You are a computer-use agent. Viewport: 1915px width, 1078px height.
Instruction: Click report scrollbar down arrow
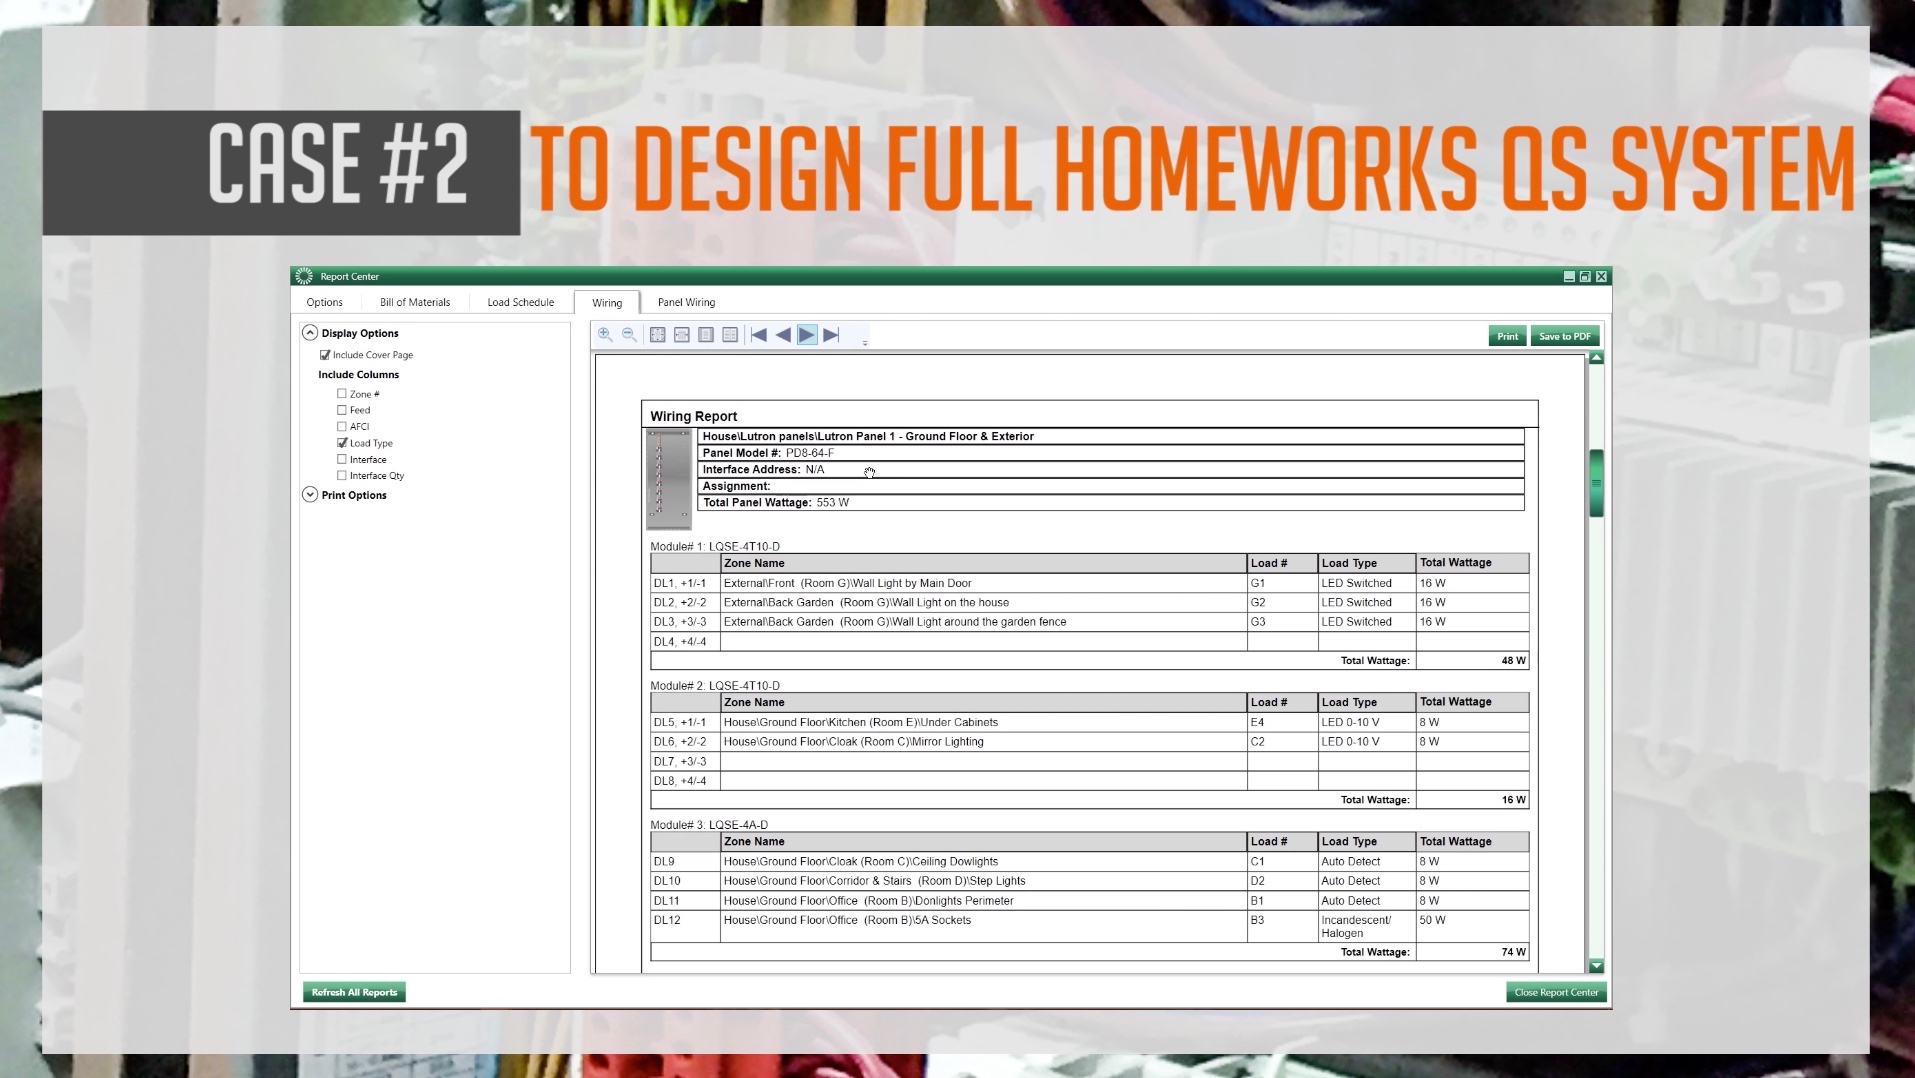coord(1596,966)
